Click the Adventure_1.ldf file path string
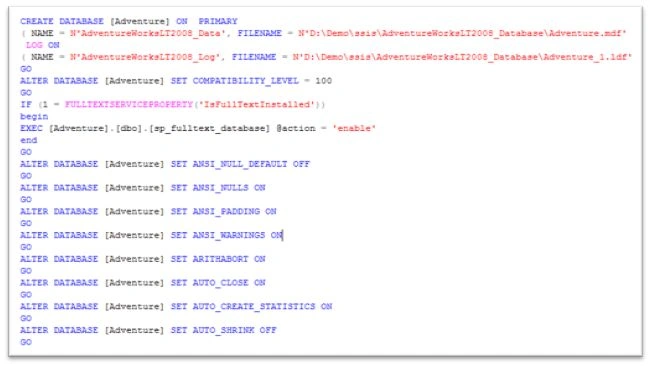 pyautogui.click(x=462, y=57)
